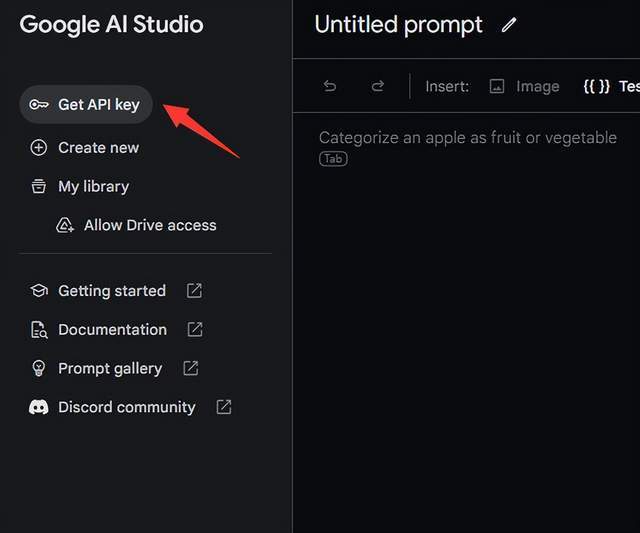Click the external-link icon beside Documentation
The width and height of the screenshot is (640, 533).
point(195,330)
